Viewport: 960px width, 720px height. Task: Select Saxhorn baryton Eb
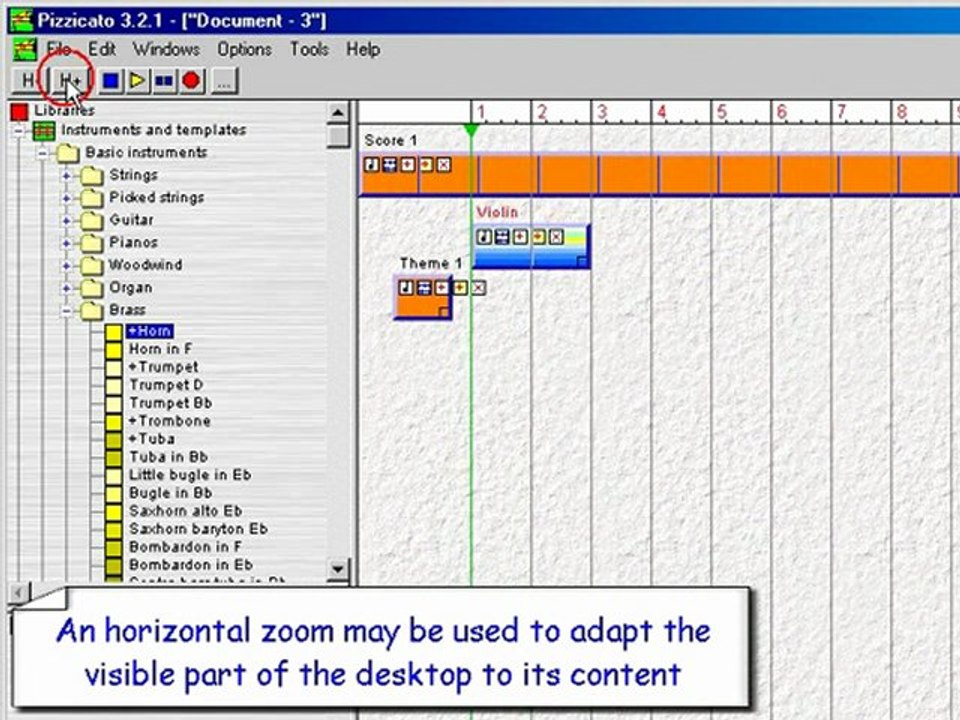pyautogui.click(x=198, y=529)
